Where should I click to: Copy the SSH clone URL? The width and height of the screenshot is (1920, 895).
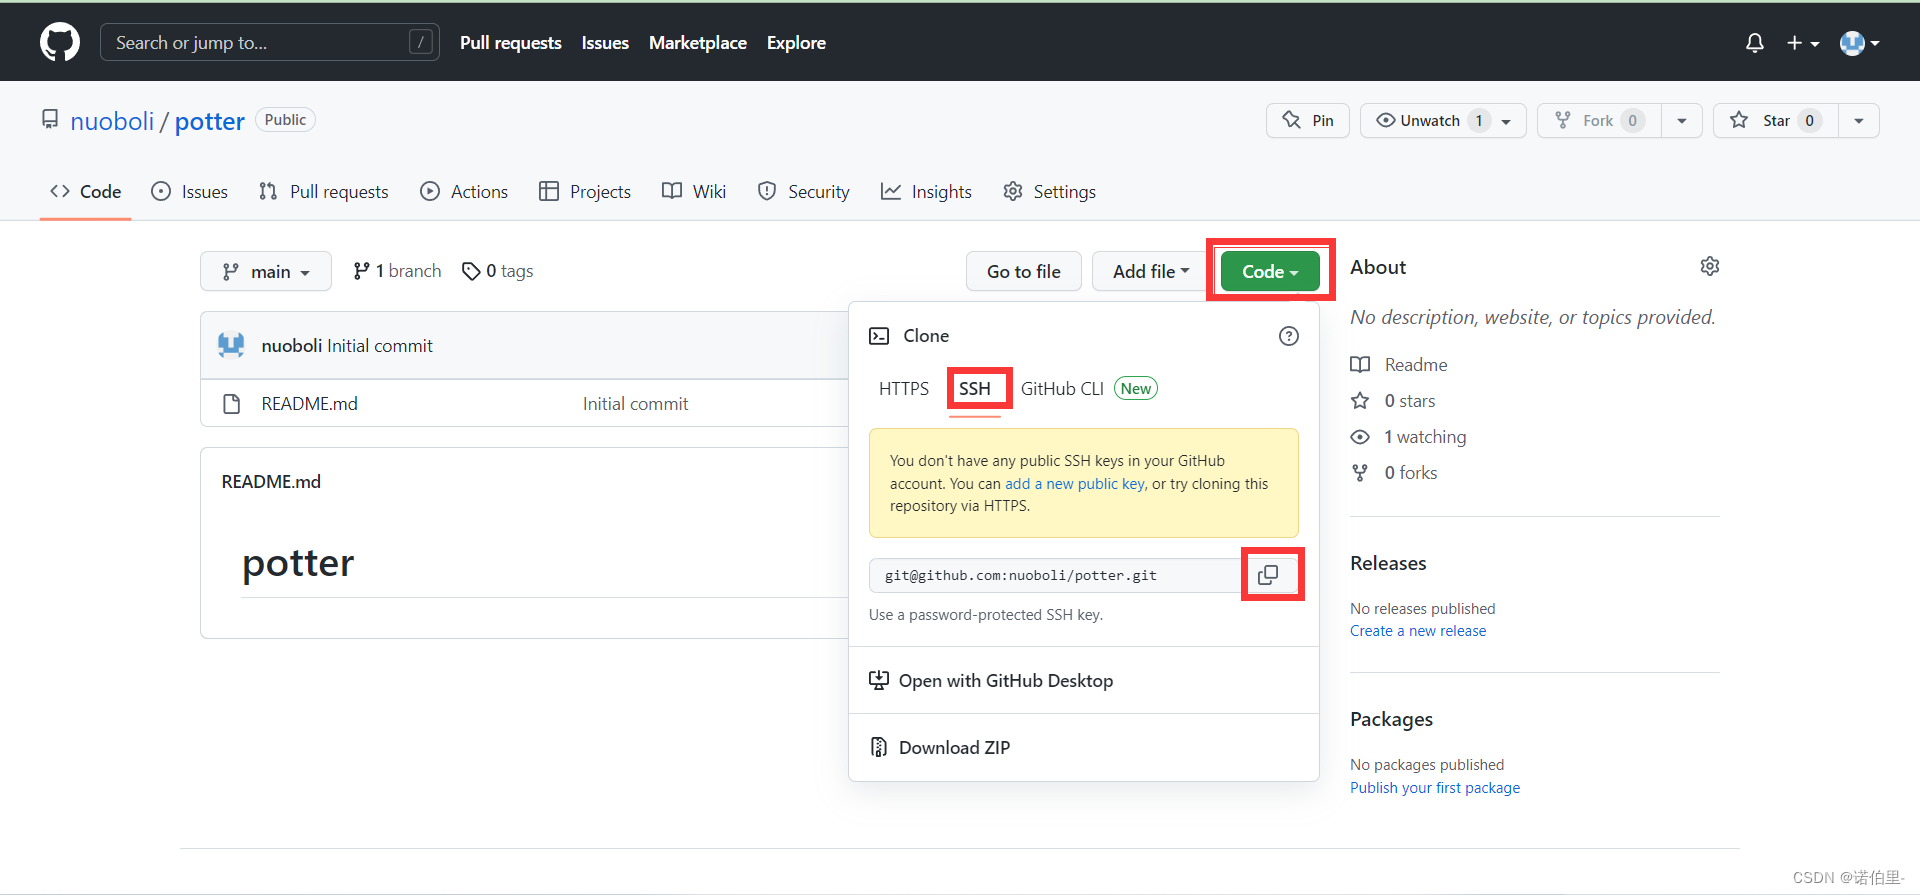coord(1268,575)
